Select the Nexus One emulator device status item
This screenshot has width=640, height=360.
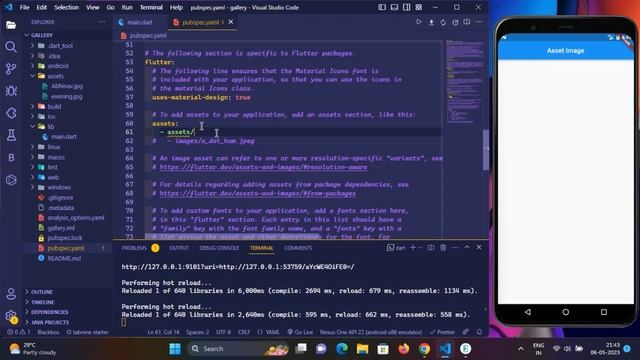[x=371, y=332]
